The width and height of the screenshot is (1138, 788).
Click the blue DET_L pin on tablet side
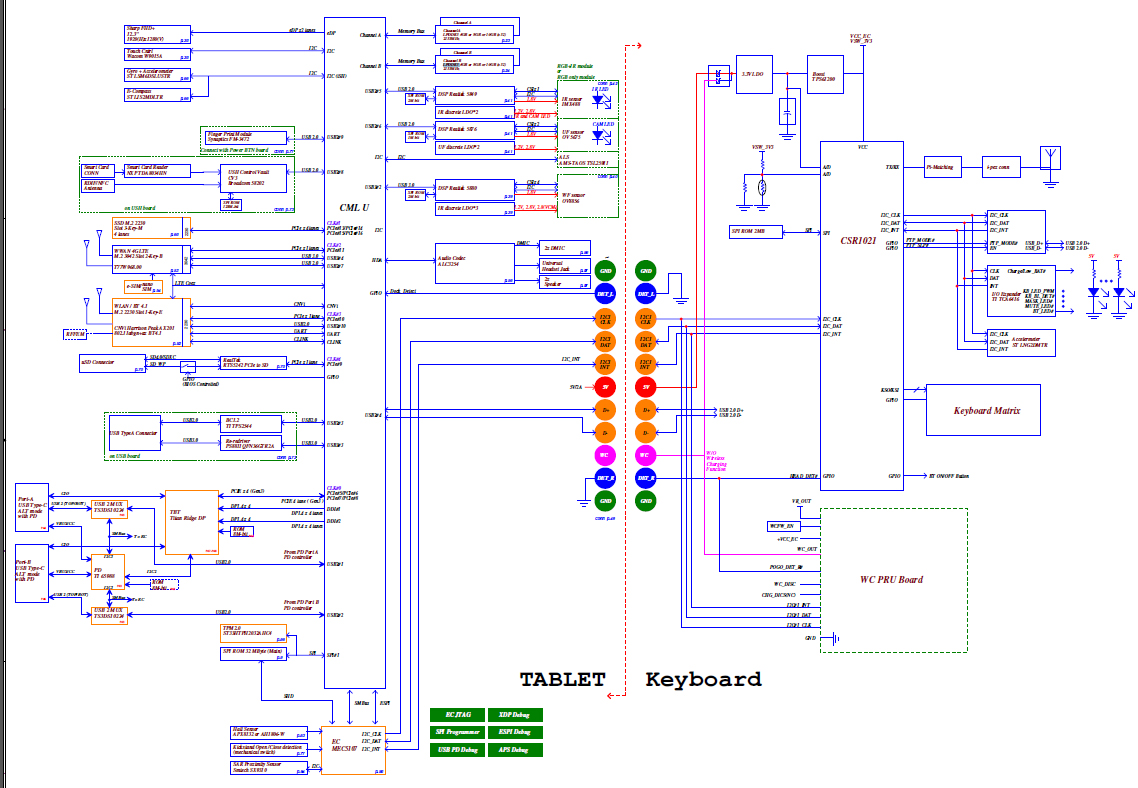[604, 294]
